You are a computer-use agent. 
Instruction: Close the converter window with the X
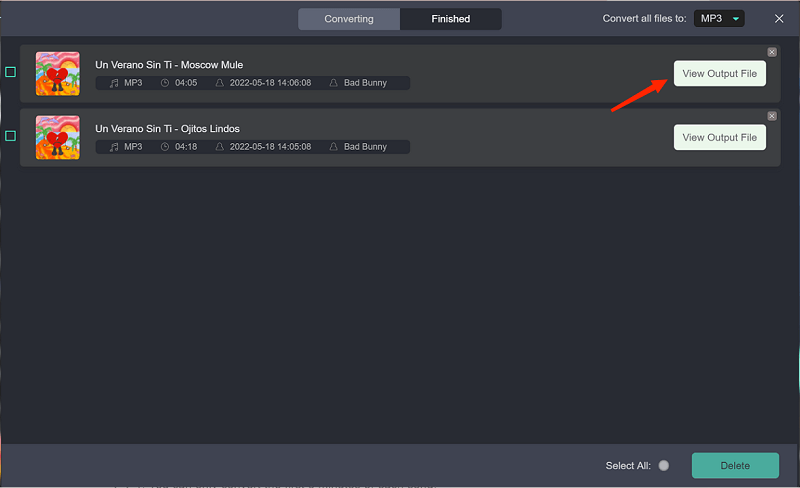(x=779, y=18)
